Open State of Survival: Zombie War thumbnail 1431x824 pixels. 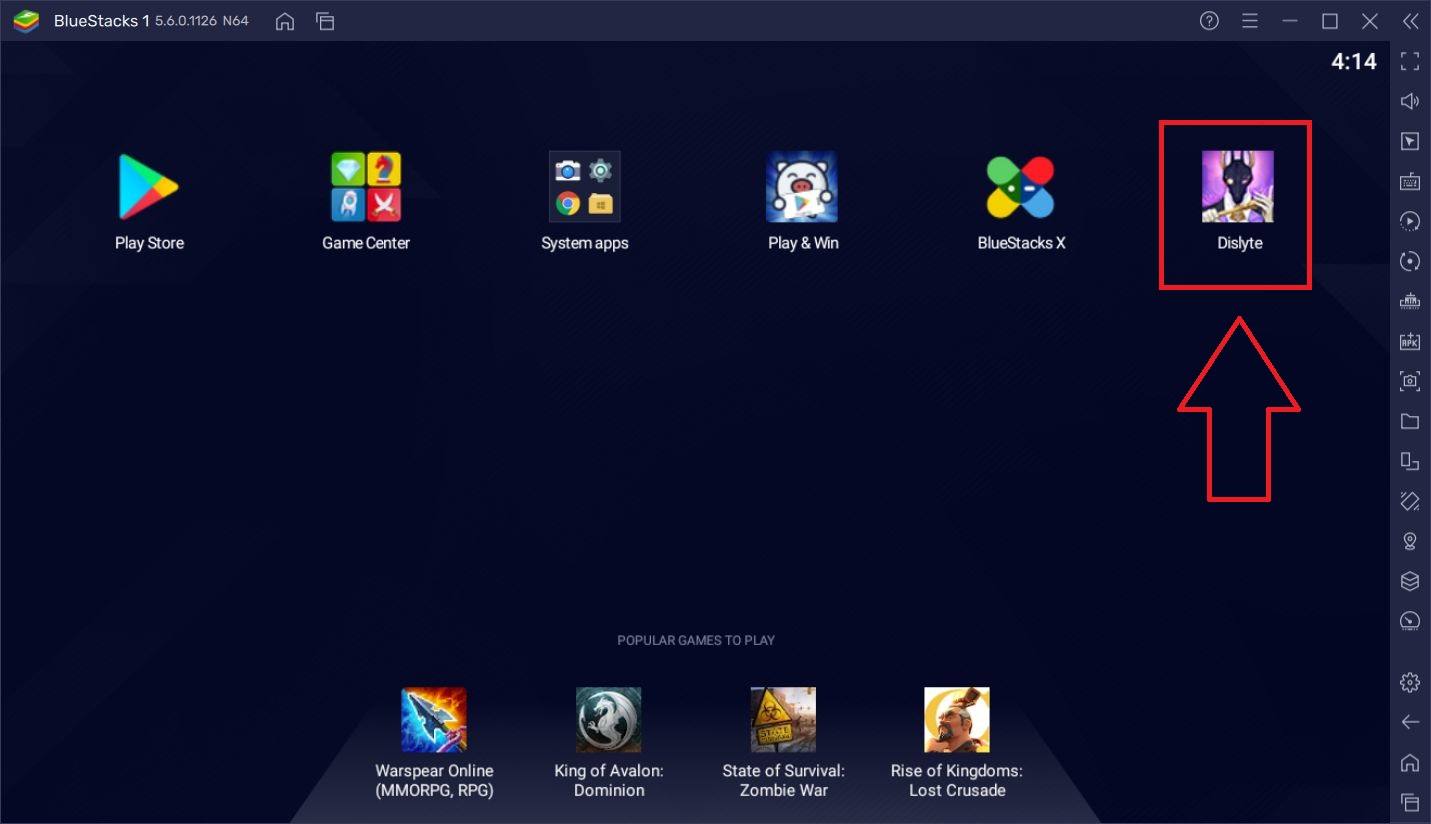click(784, 719)
